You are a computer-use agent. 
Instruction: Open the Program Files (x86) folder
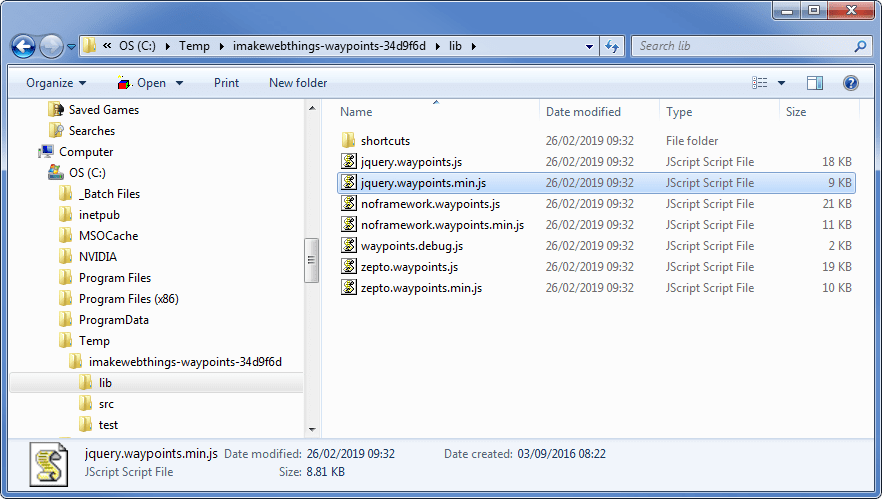(x=128, y=299)
